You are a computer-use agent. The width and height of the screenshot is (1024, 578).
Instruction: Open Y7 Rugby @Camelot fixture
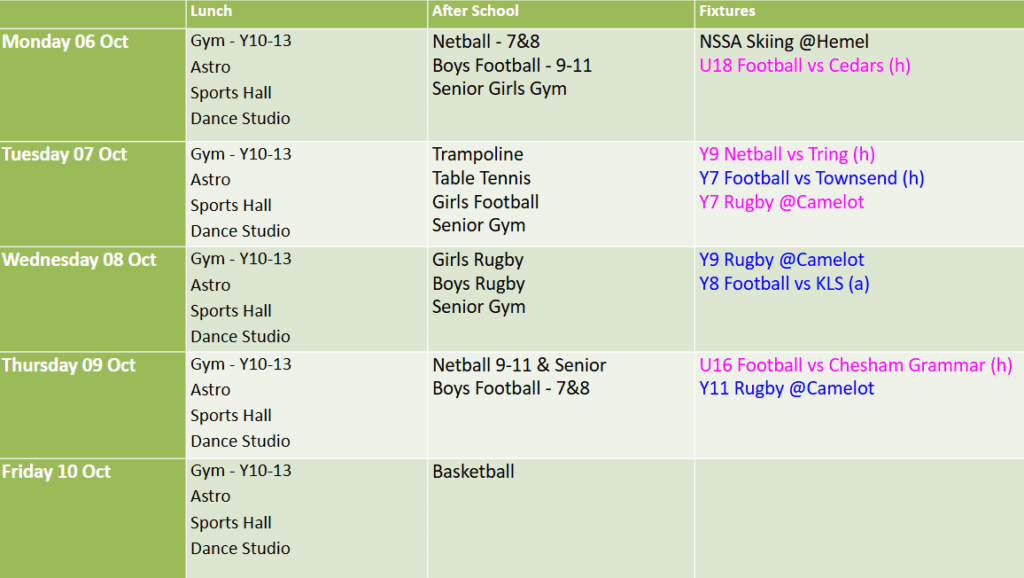pyautogui.click(x=781, y=202)
